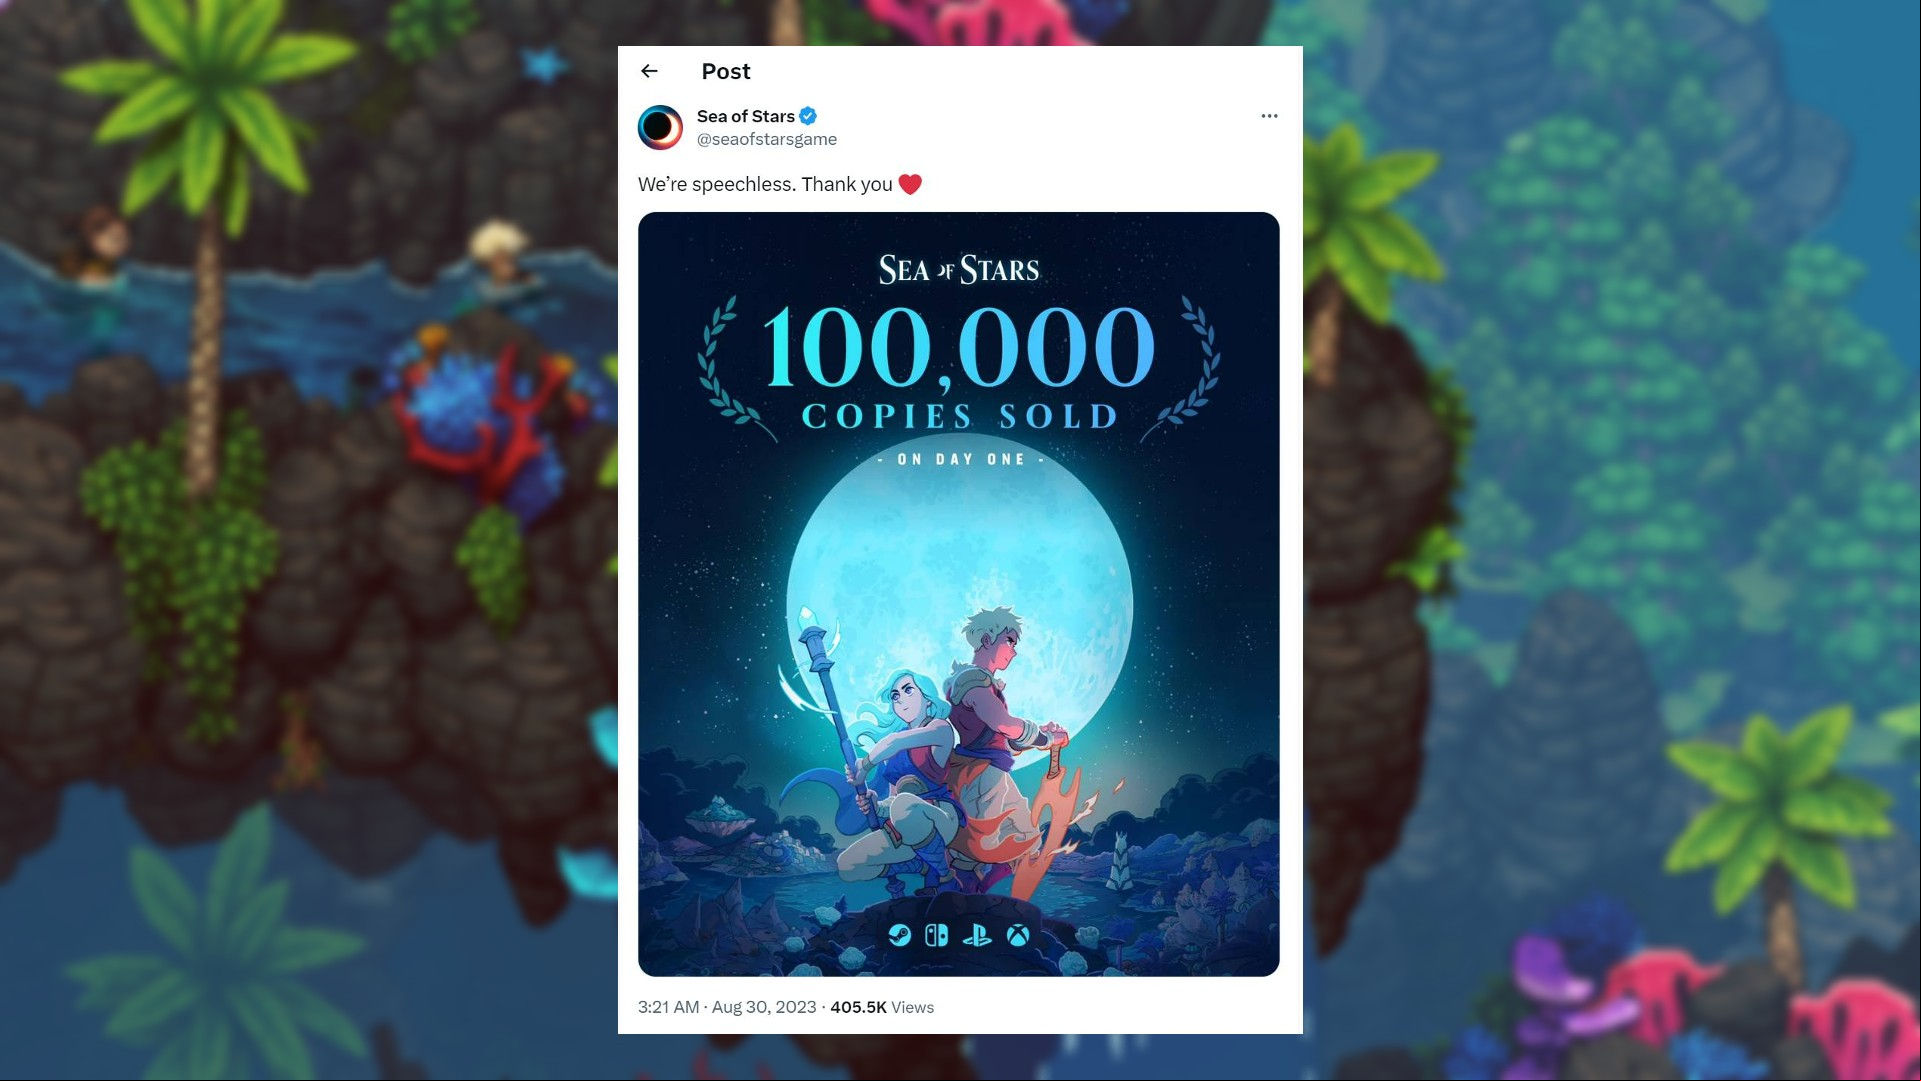
Task: Click the Xbox logo on poster
Action: tap(1018, 935)
